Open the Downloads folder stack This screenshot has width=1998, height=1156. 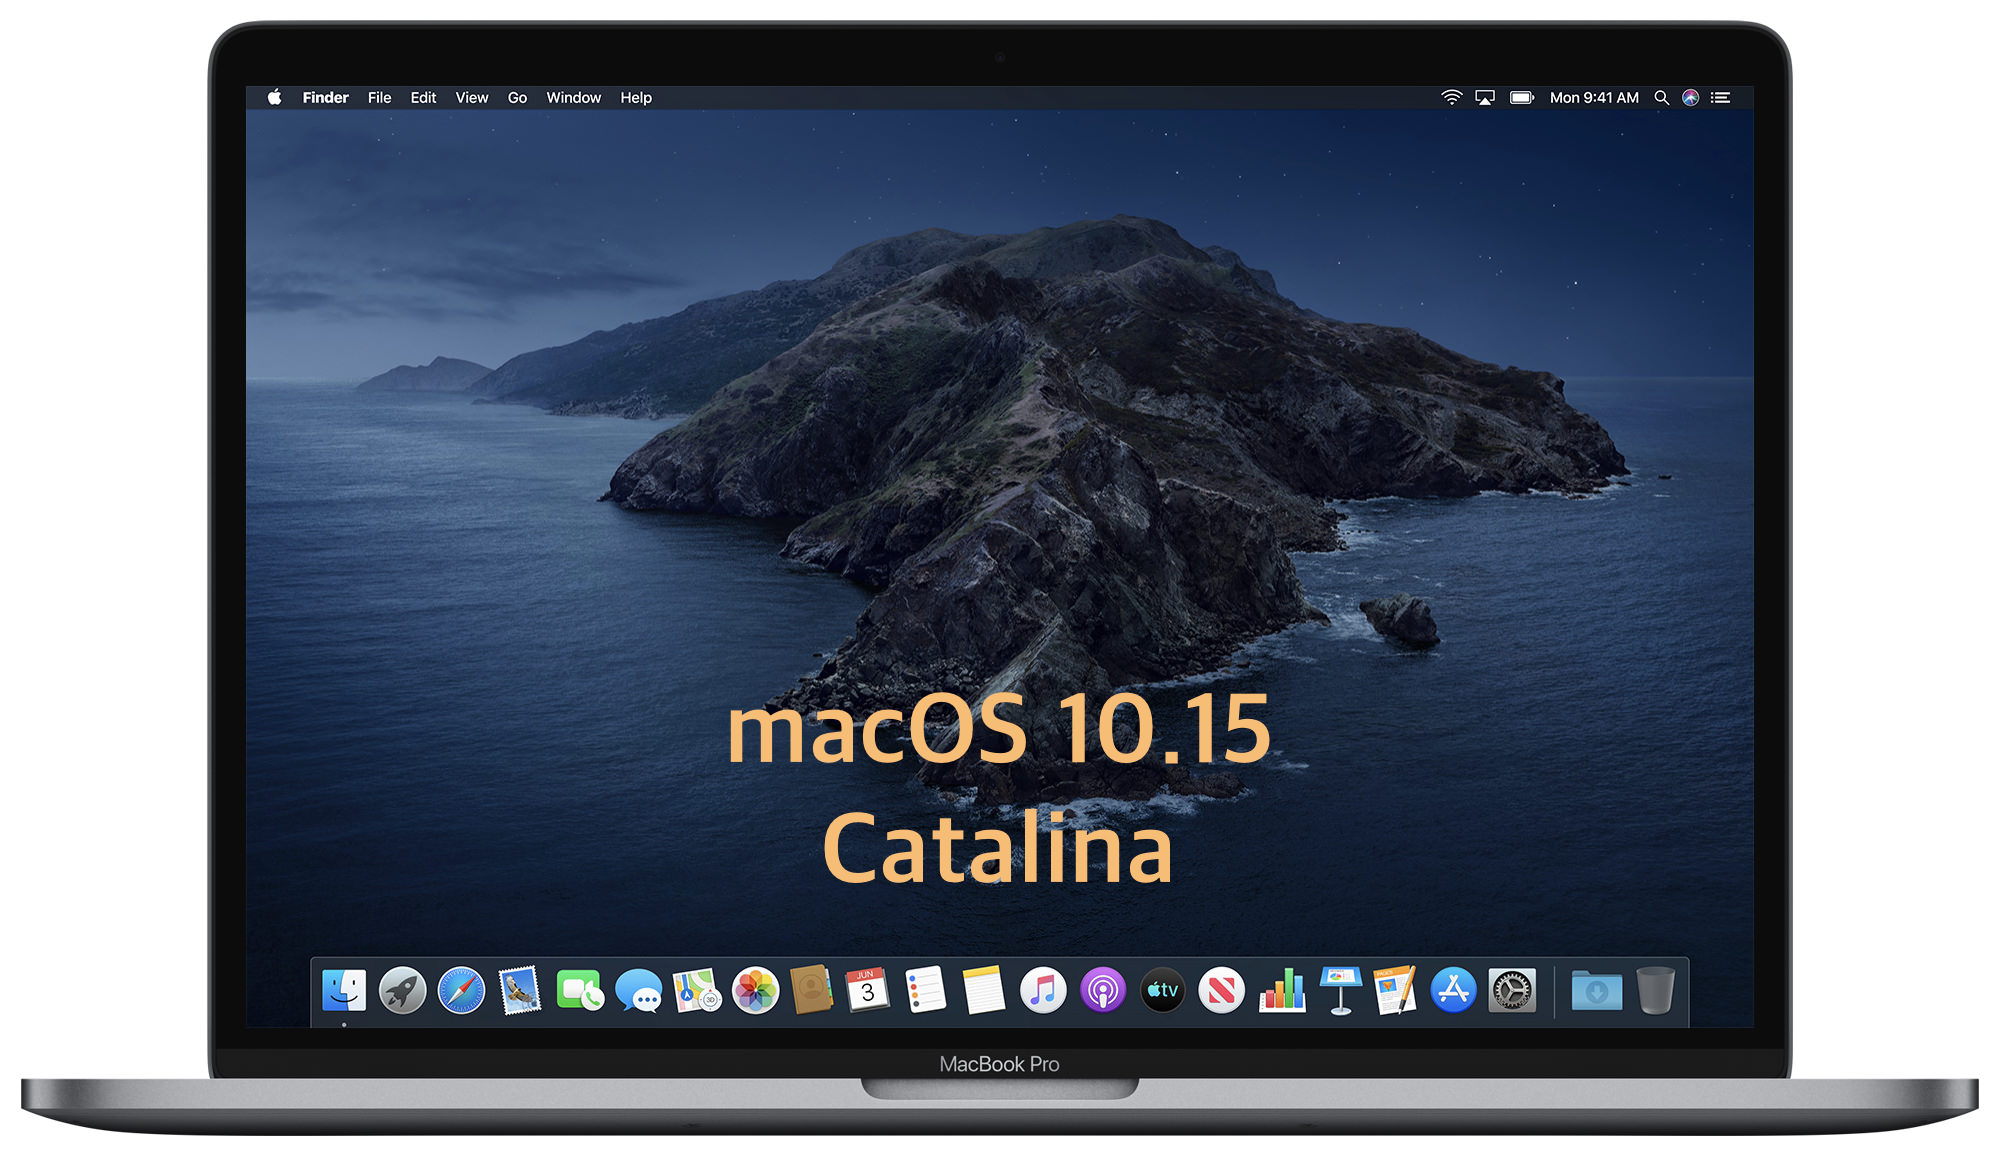[1596, 991]
